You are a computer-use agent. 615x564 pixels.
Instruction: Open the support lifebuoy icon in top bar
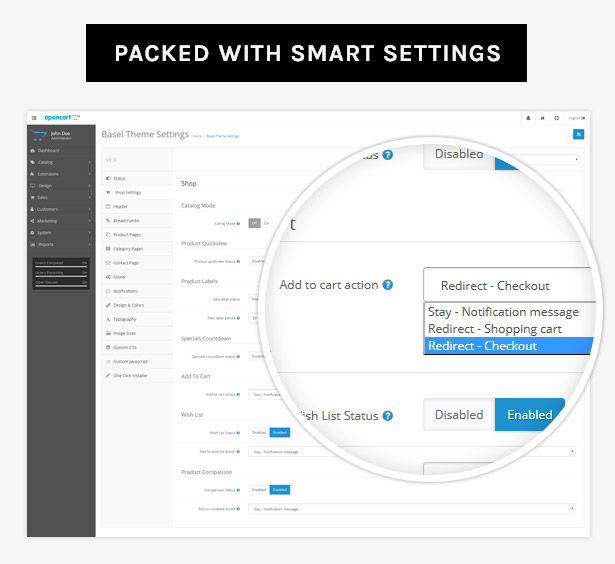coord(557,118)
